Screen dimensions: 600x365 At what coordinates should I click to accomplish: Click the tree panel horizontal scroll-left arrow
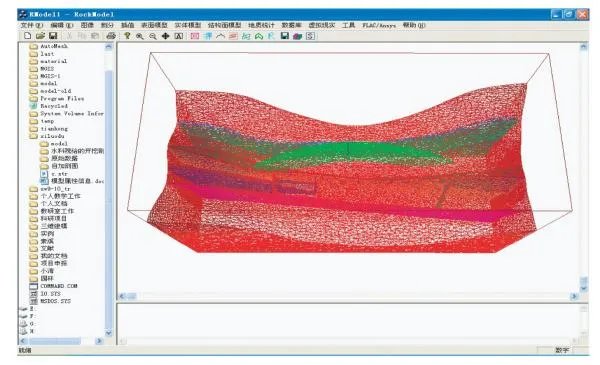point(23,341)
